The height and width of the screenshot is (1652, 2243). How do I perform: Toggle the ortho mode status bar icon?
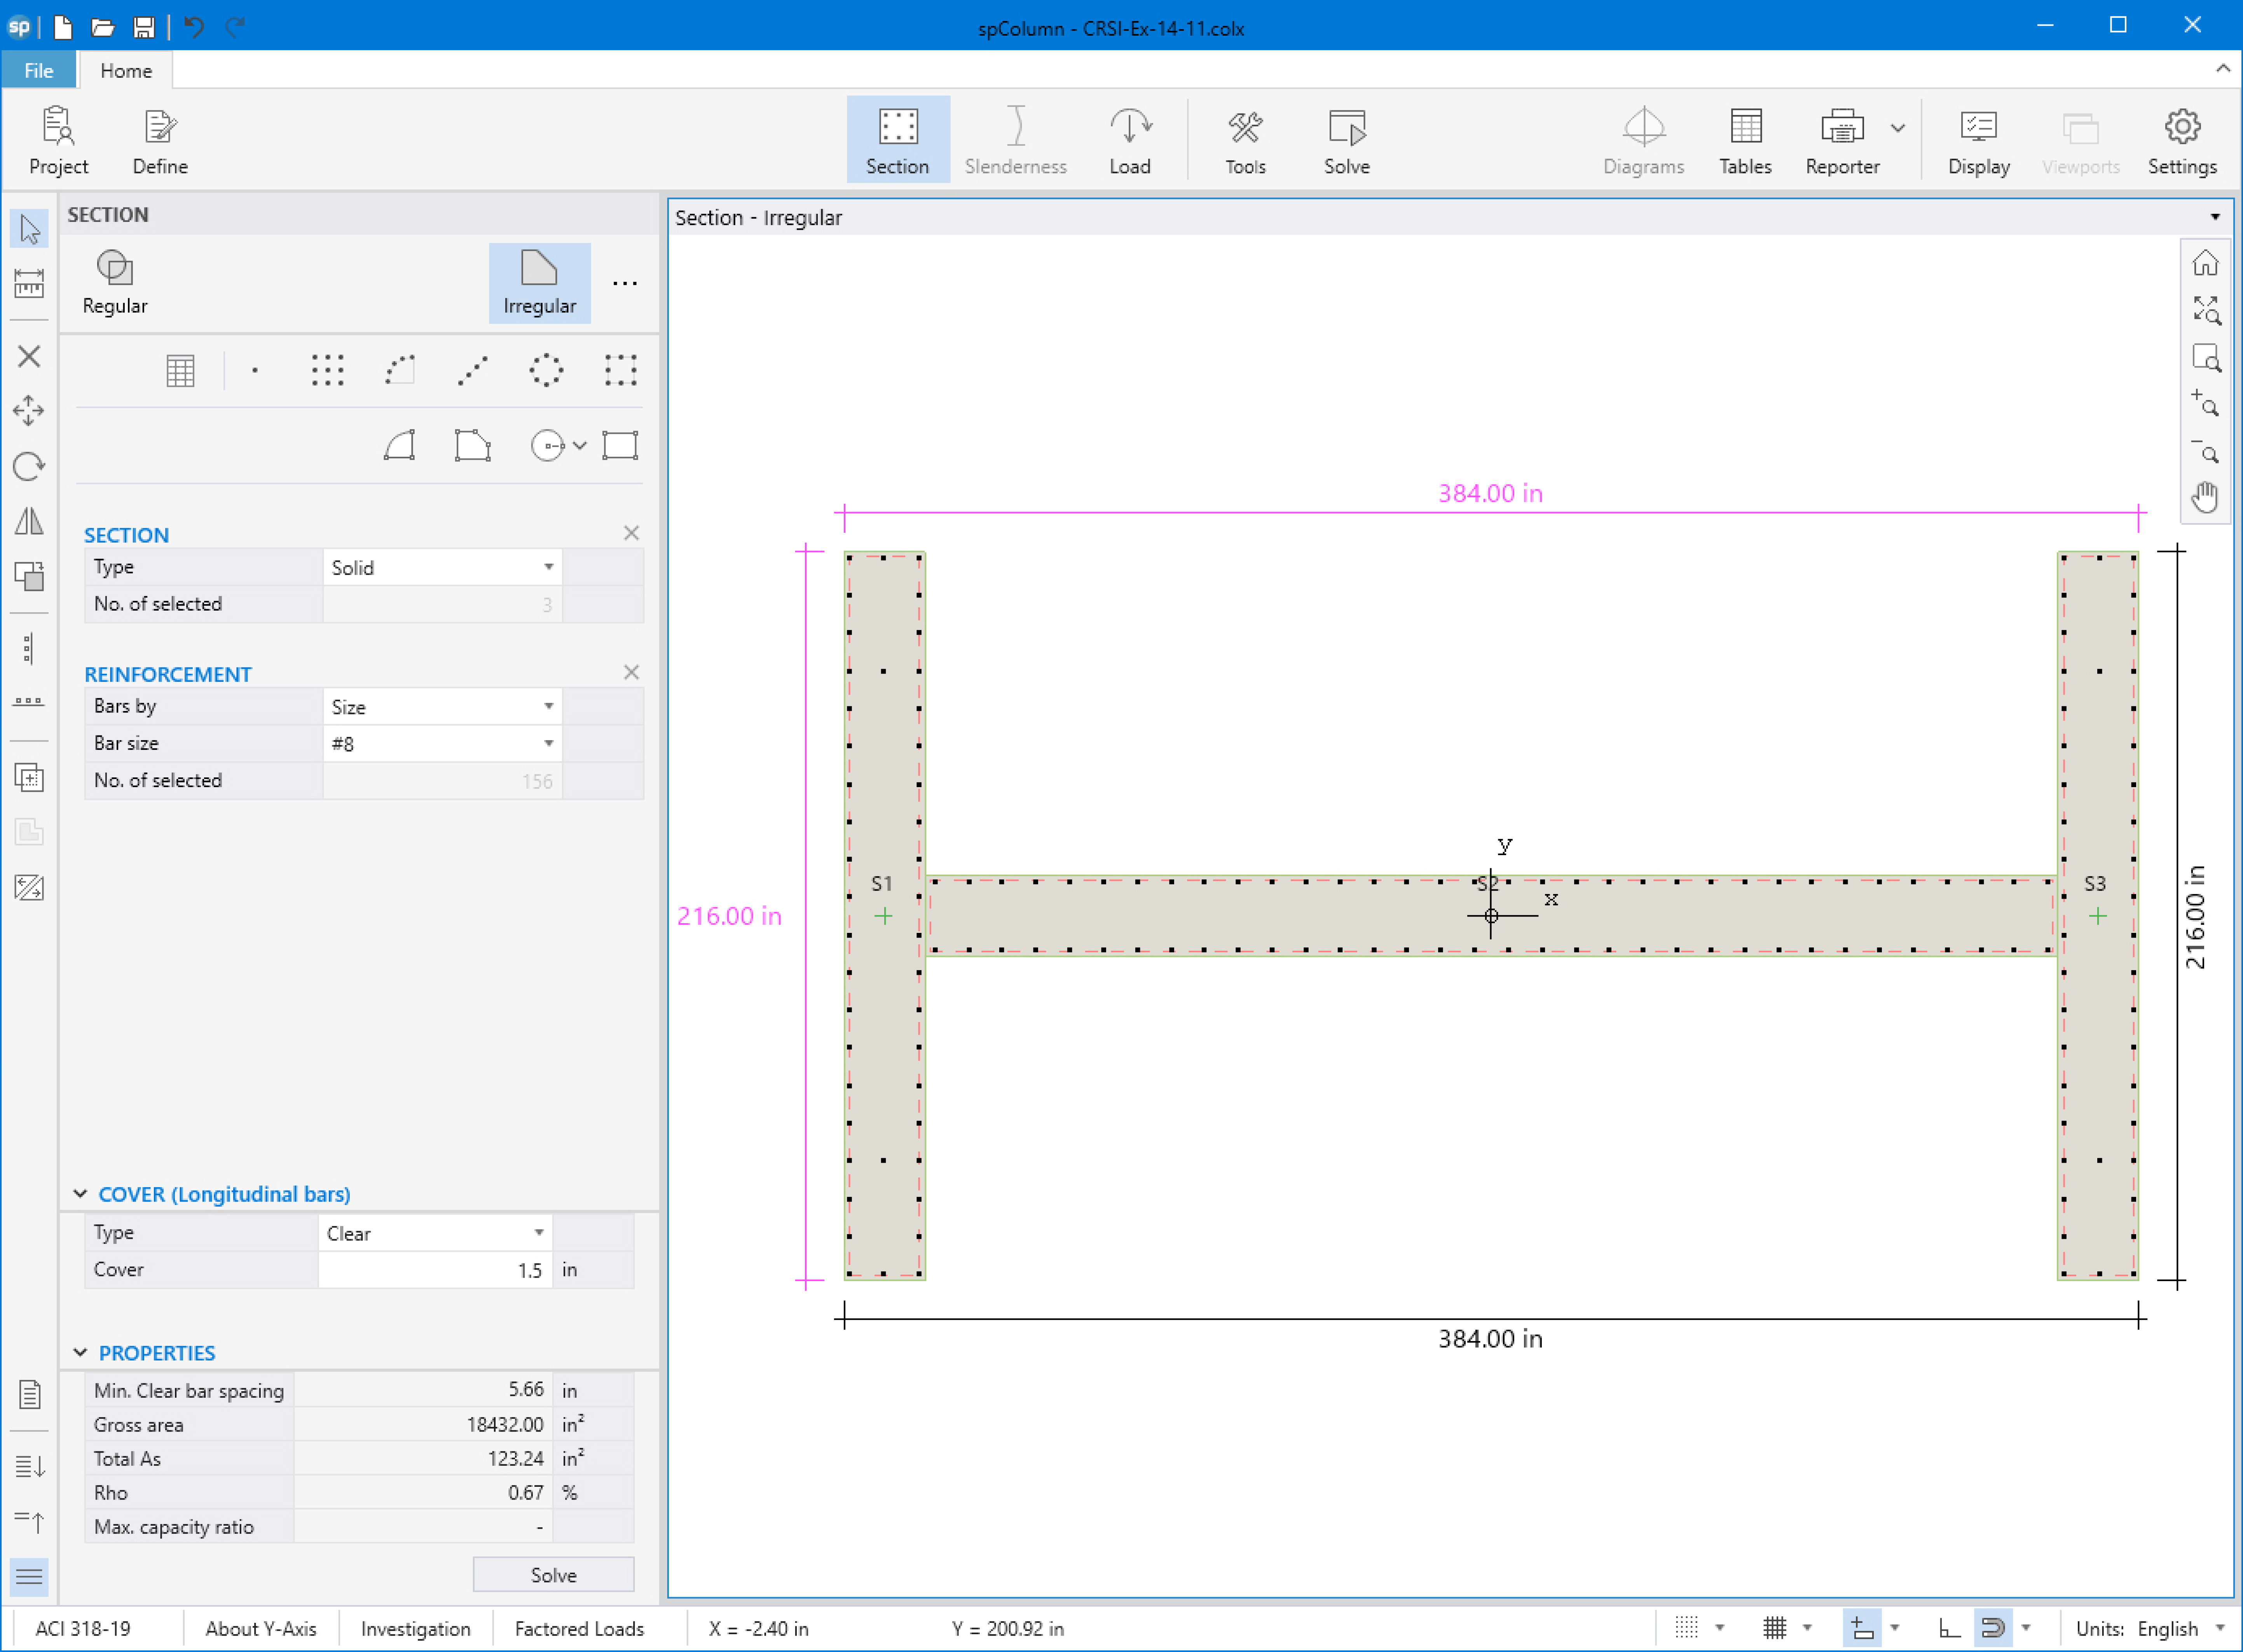coord(1949,1629)
